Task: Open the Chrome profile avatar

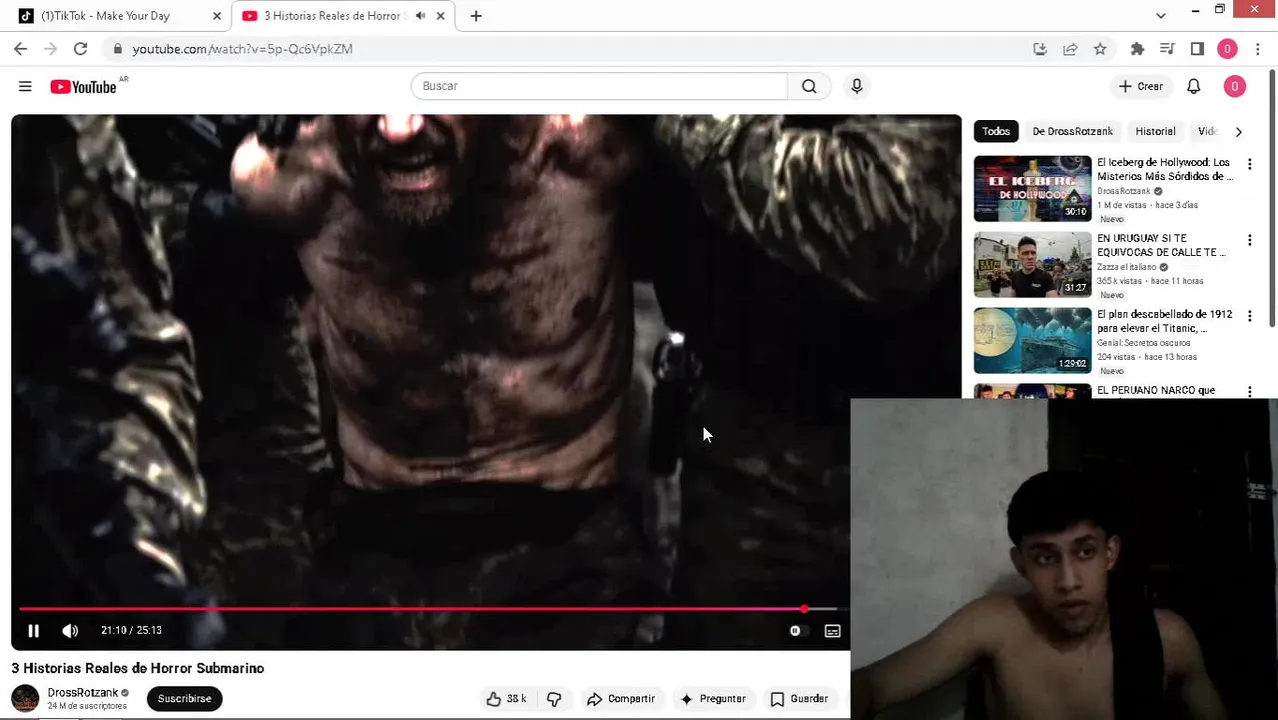Action: pos(1227,49)
